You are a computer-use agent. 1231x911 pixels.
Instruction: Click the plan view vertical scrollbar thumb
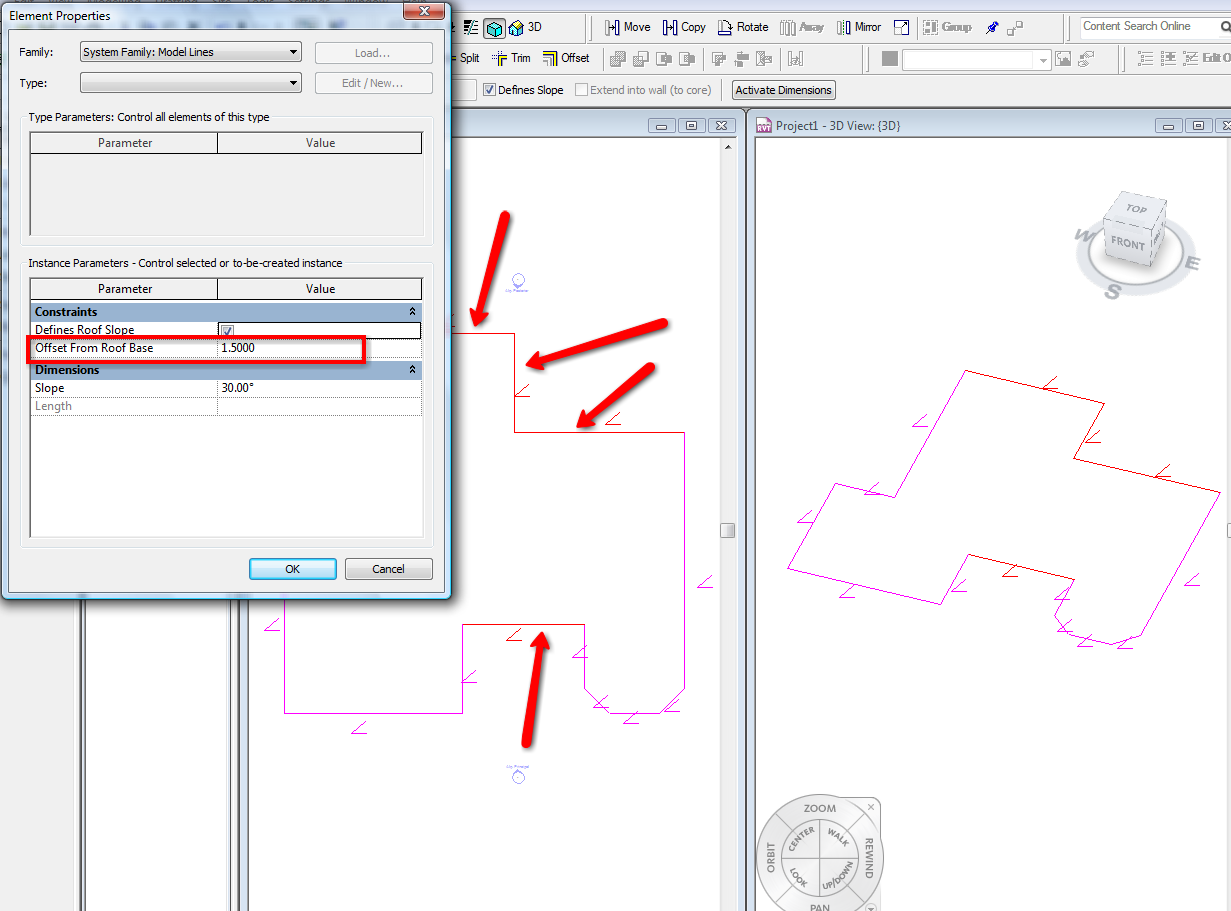[x=727, y=530]
